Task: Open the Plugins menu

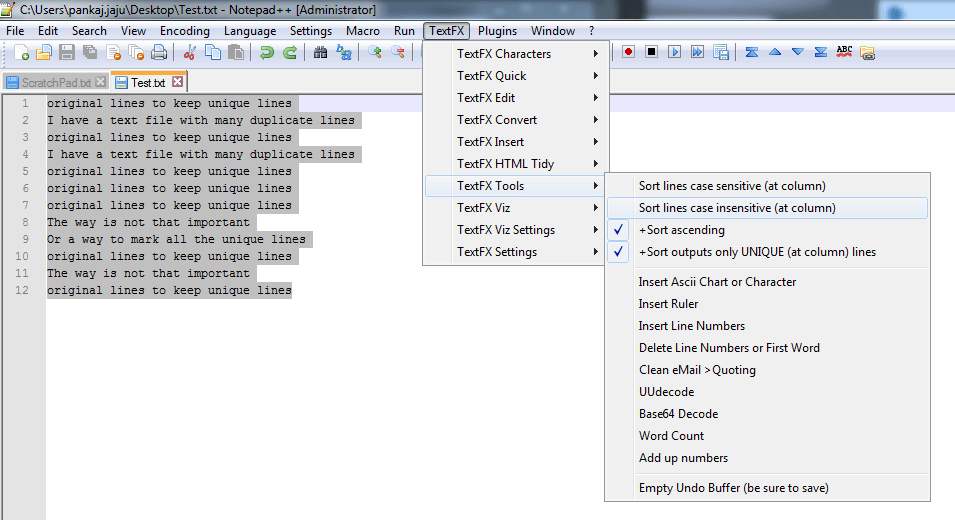Action: (x=497, y=31)
